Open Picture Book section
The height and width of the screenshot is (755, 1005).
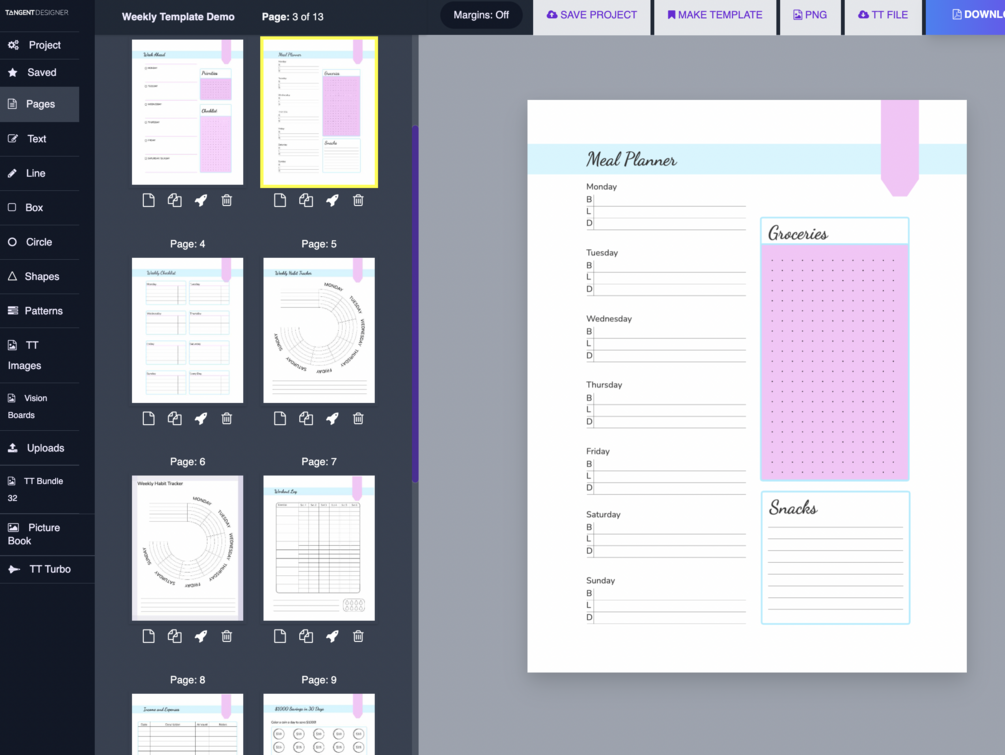tap(39, 534)
